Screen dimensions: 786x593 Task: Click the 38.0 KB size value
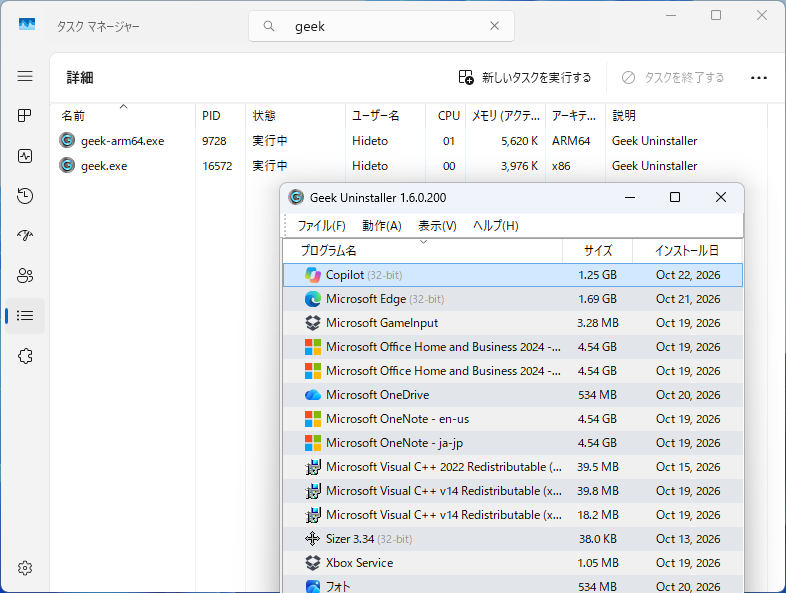[598, 539]
